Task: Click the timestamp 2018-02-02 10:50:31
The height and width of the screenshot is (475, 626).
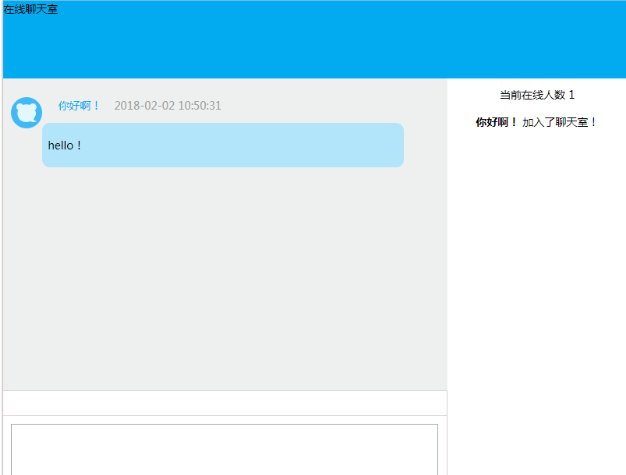Action: [167, 106]
